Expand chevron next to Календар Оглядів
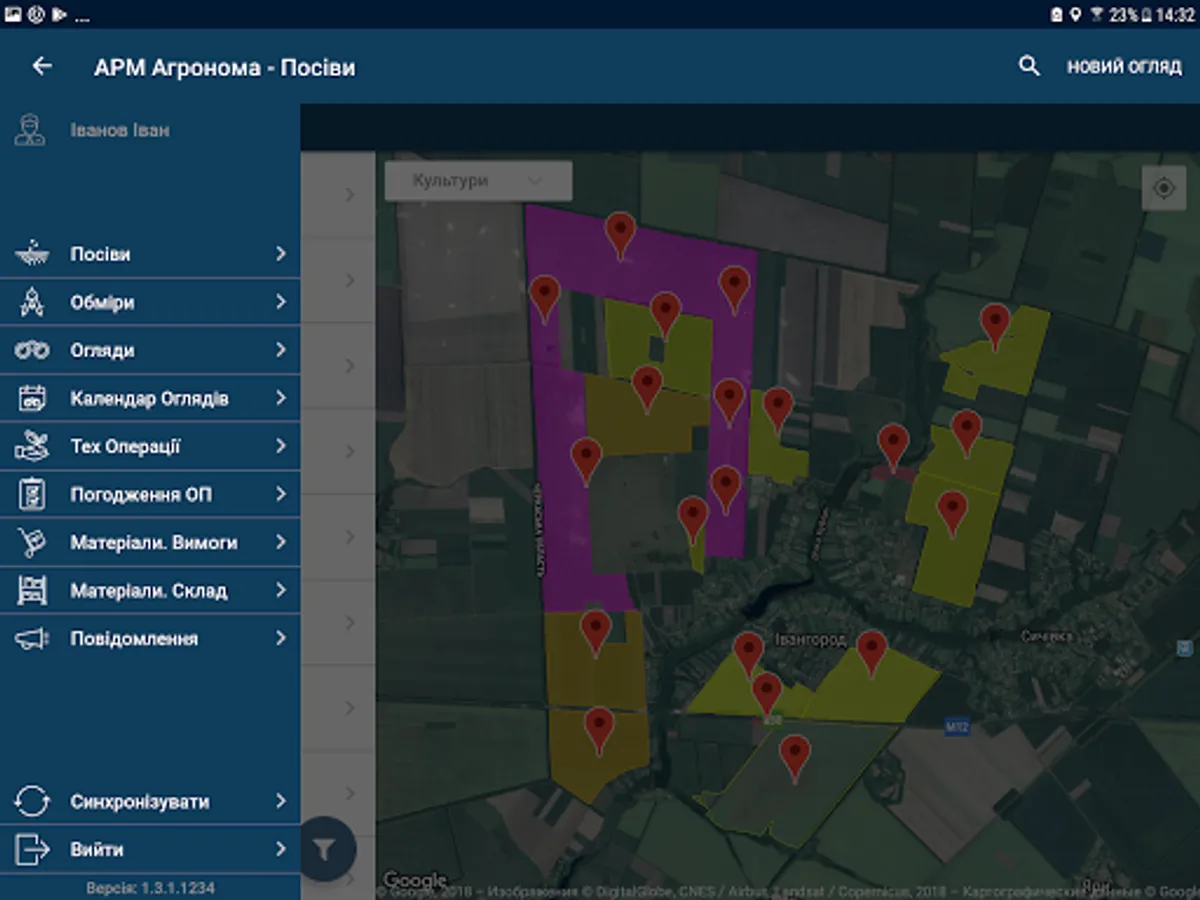This screenshot has width=1200, height=900. click(281, 398)
